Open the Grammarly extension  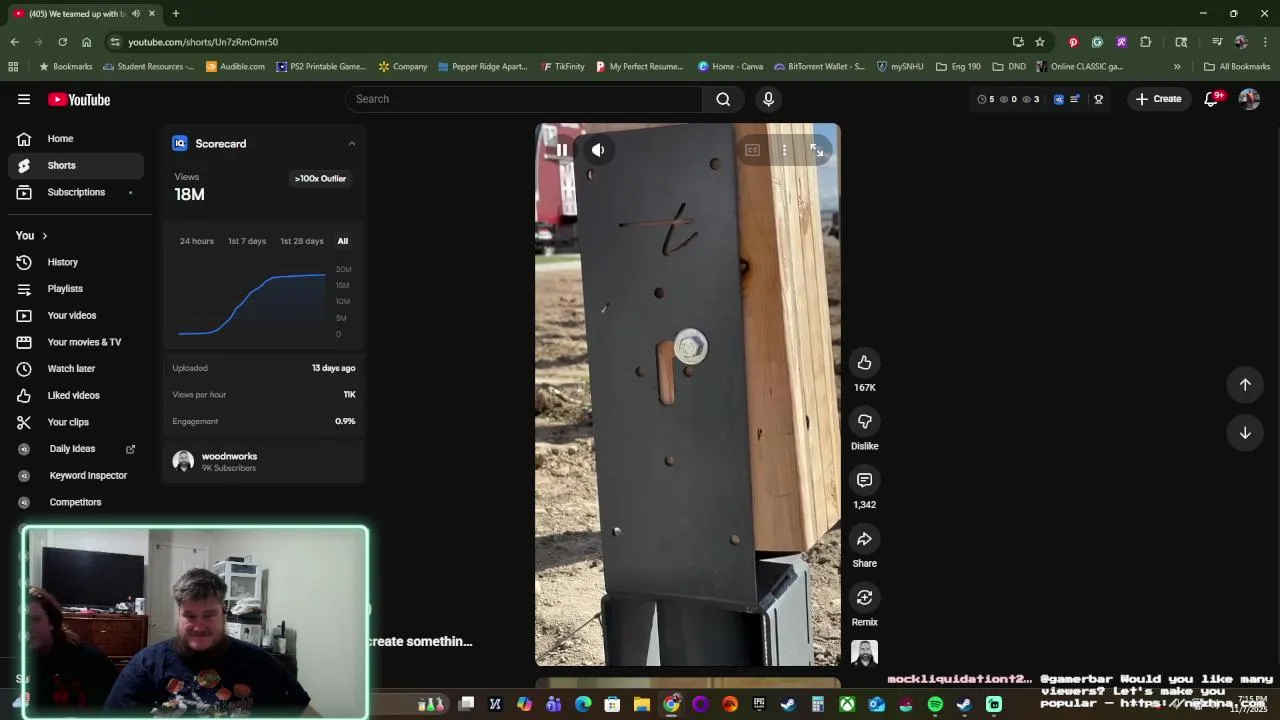[1097, 42]
